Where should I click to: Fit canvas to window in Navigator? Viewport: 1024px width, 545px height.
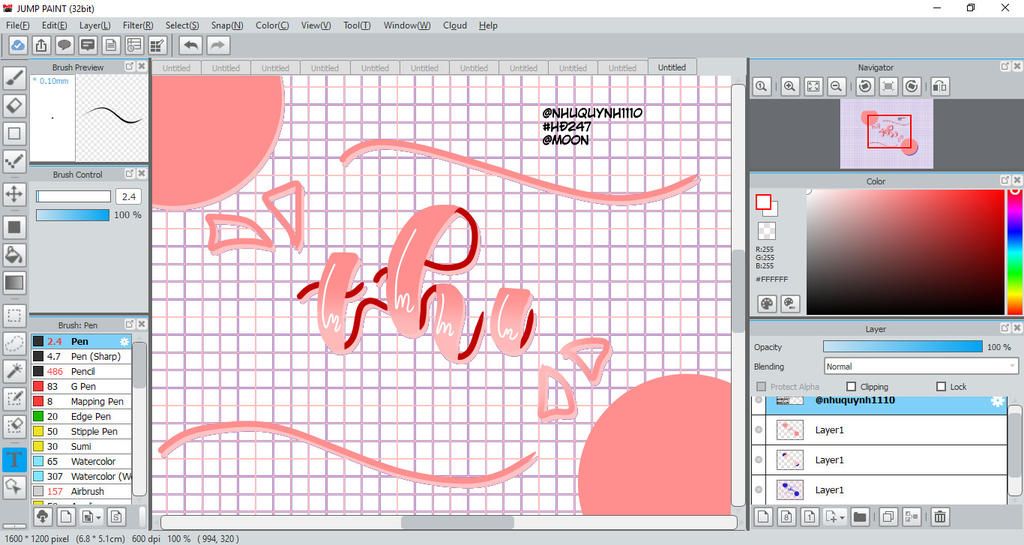pos(813,86)
